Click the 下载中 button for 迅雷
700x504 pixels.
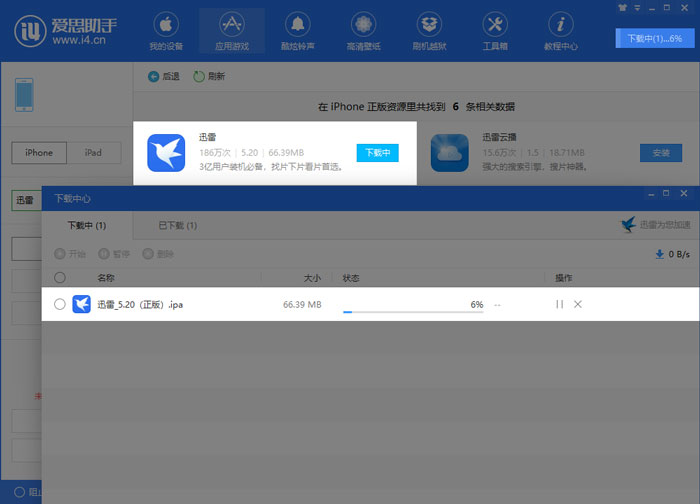point(377,153)
